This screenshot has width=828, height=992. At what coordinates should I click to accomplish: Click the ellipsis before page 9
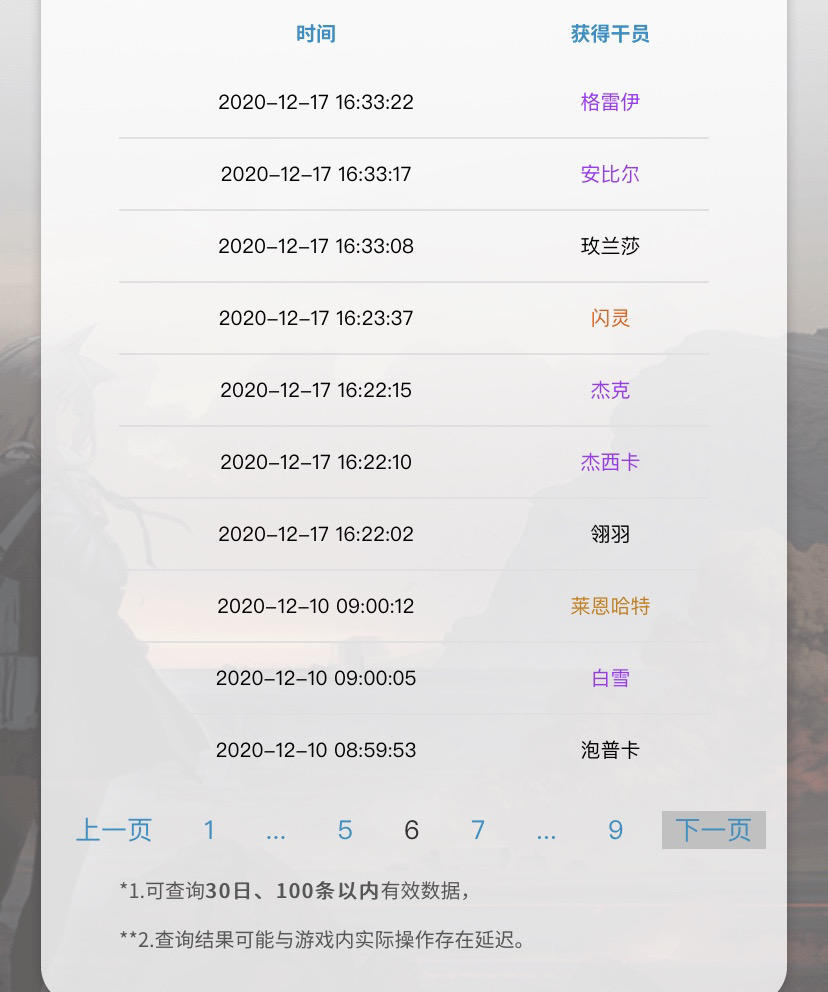(x=546, y=830)
